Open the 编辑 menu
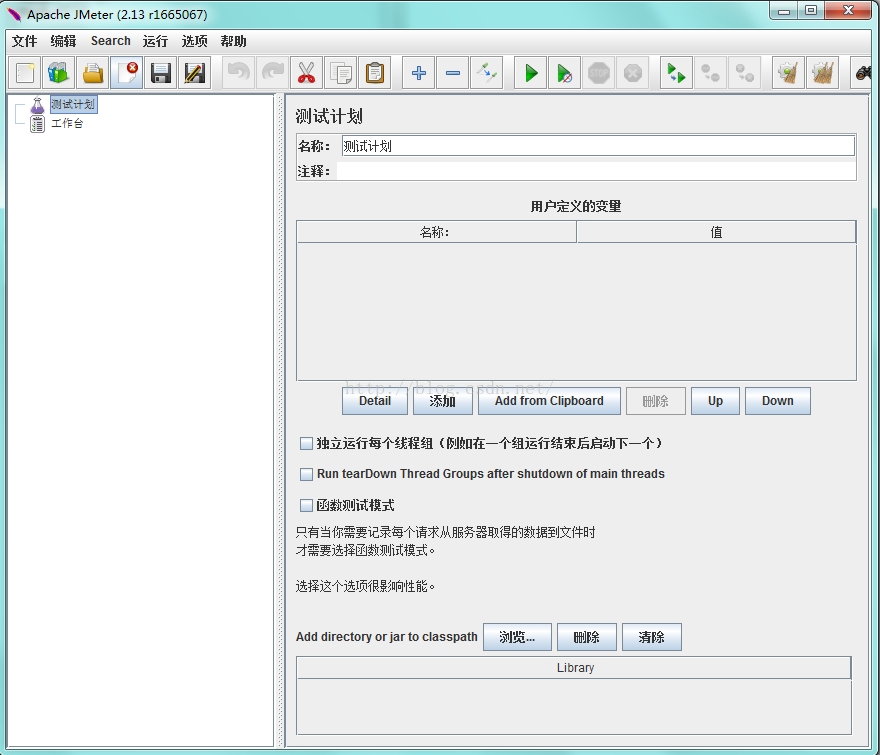Screen dimensions: 880x755 point(63,41)
